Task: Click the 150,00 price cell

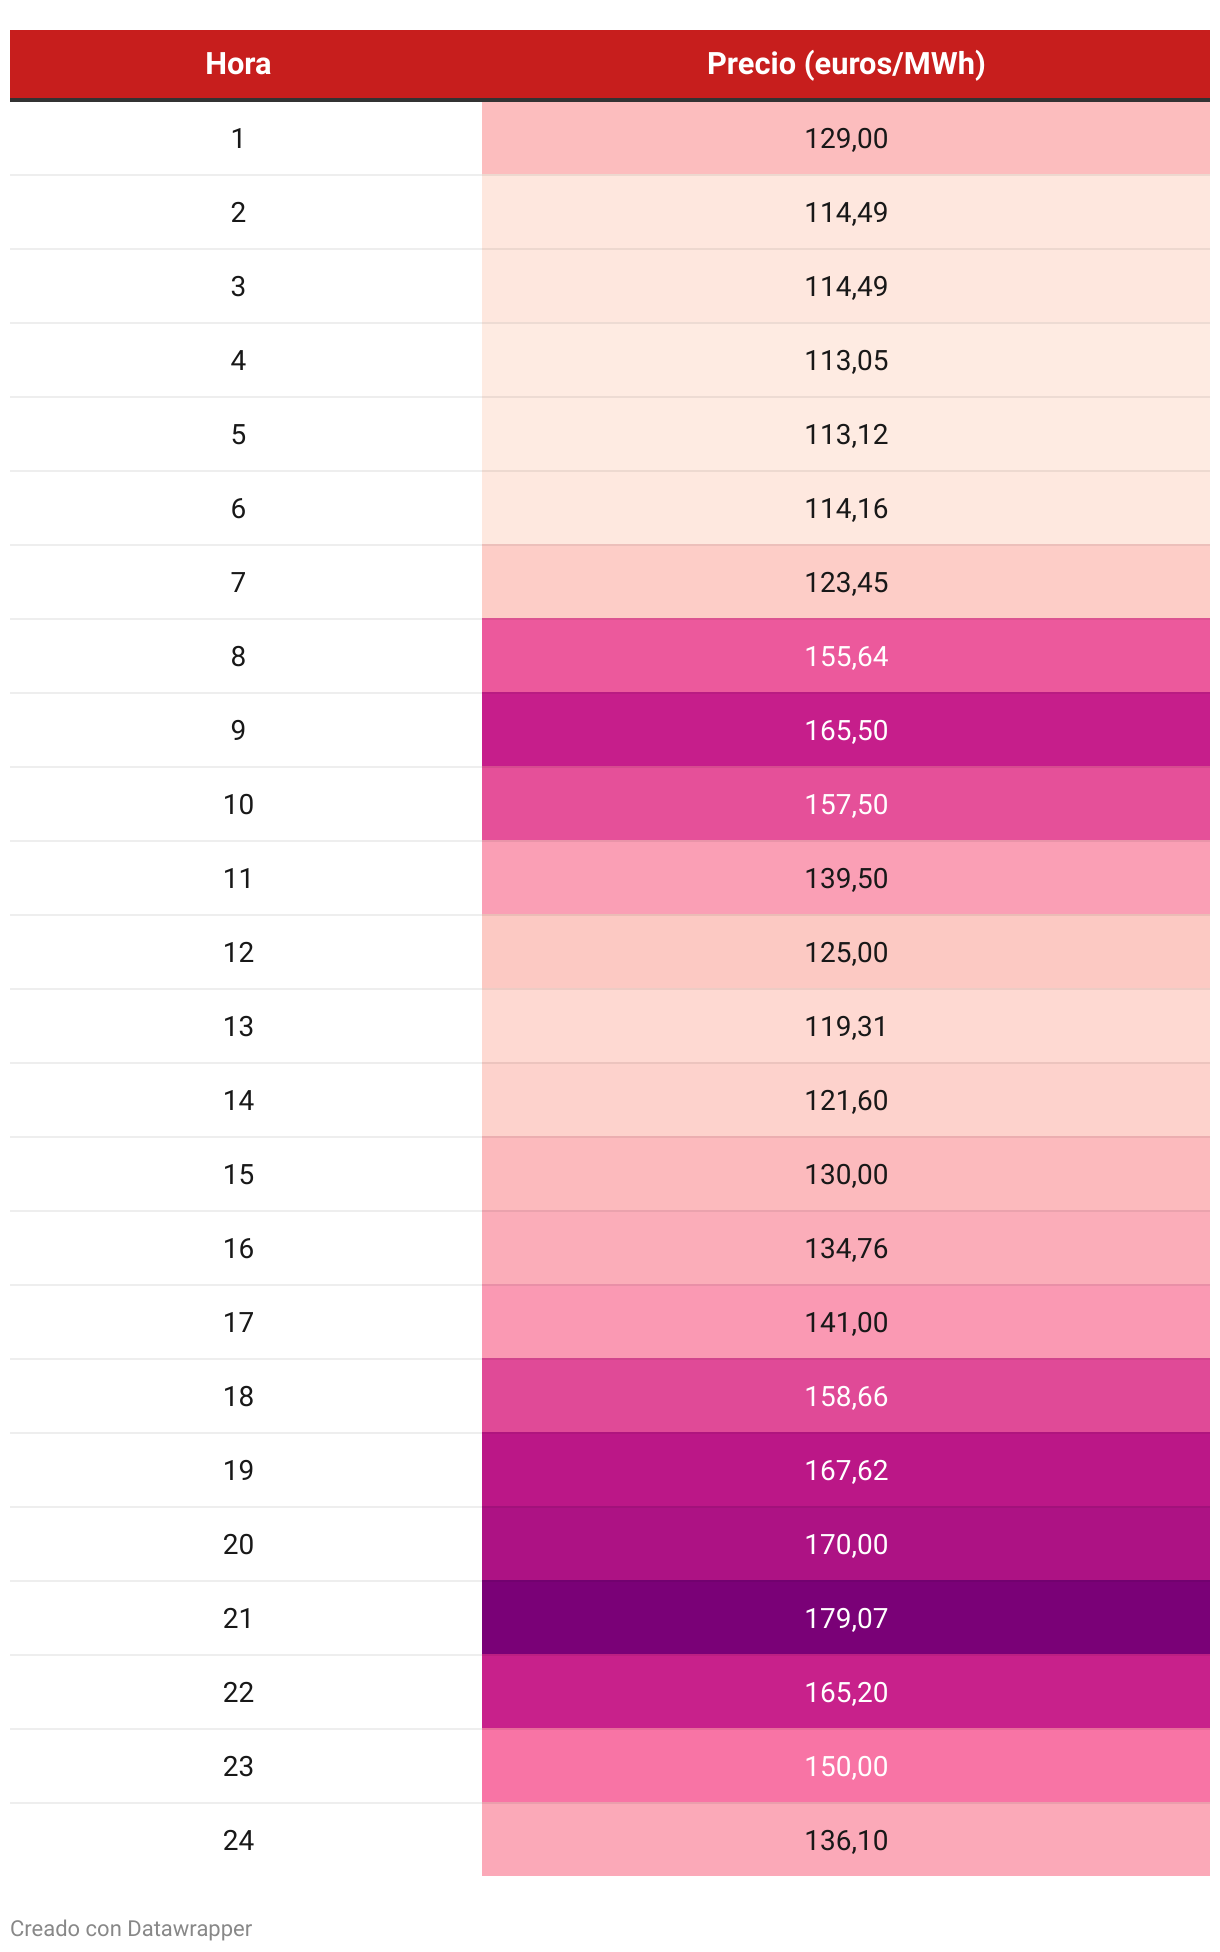Action: point(845,1766)
